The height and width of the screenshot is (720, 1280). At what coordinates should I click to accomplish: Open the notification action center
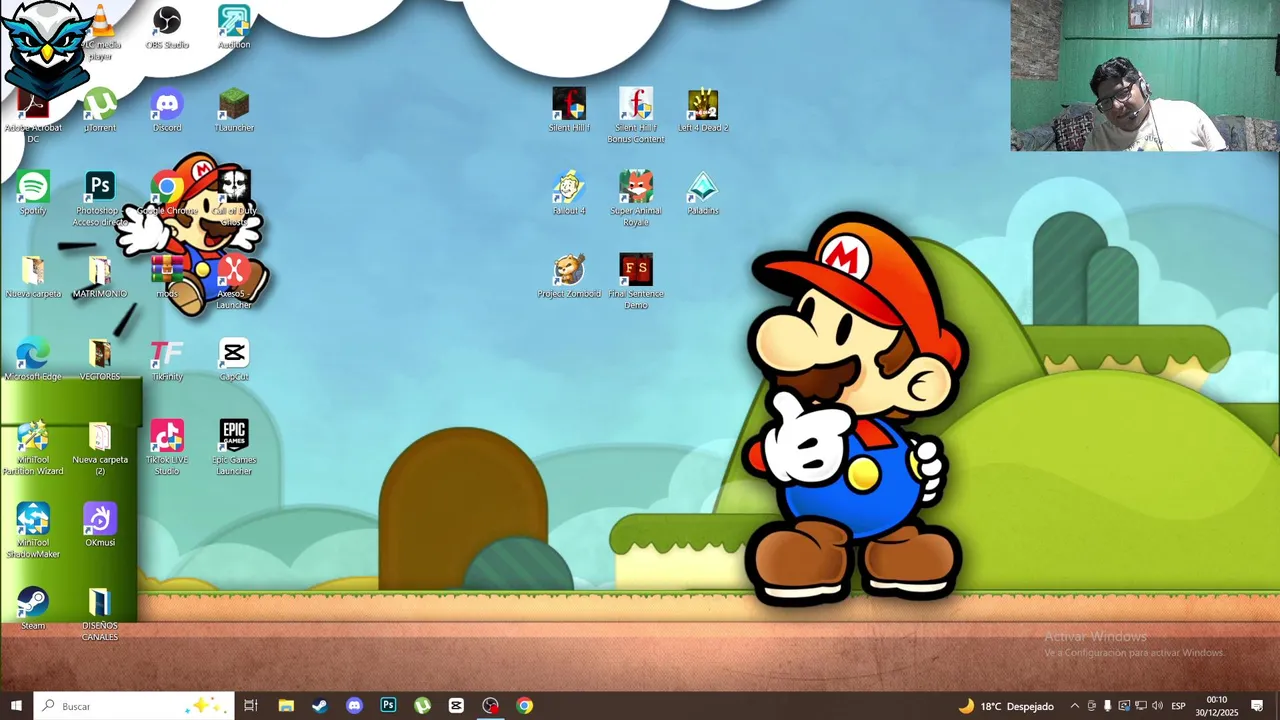[1257, 706]
